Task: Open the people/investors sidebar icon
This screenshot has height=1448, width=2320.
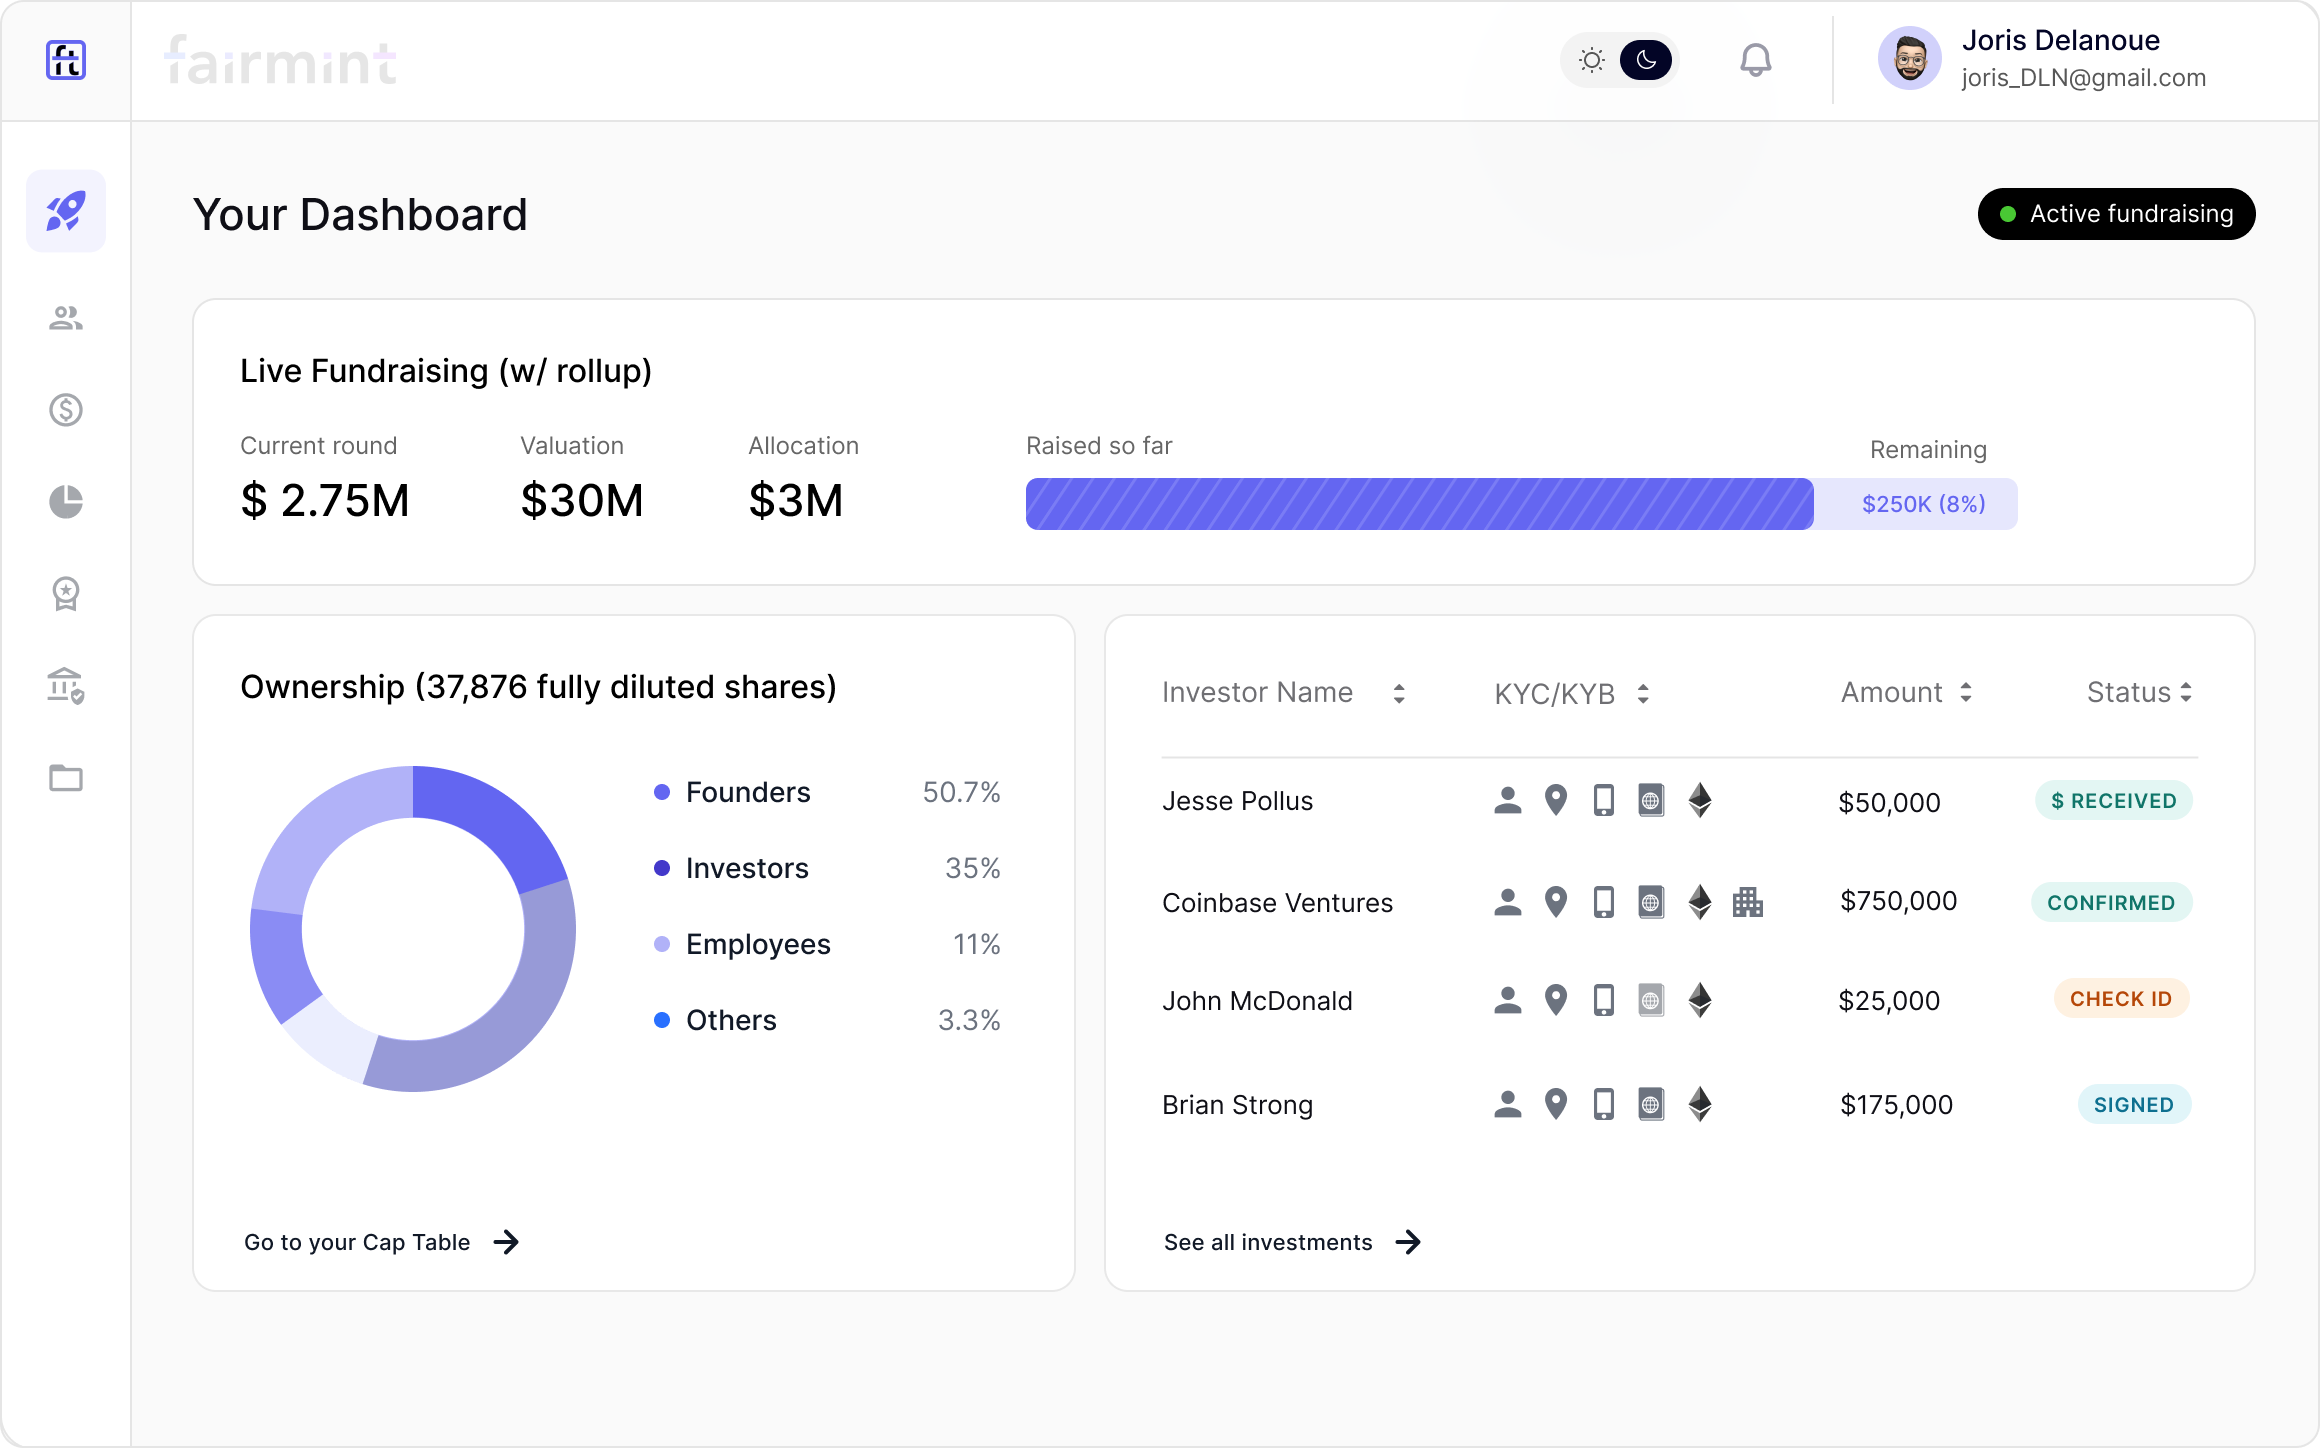Action: tap(66, 318)
